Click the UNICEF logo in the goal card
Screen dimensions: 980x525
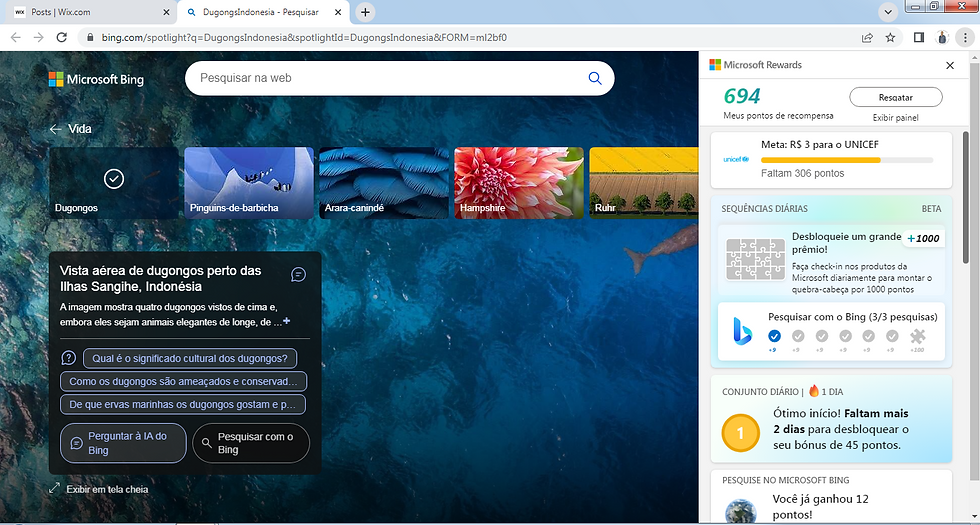736,160
